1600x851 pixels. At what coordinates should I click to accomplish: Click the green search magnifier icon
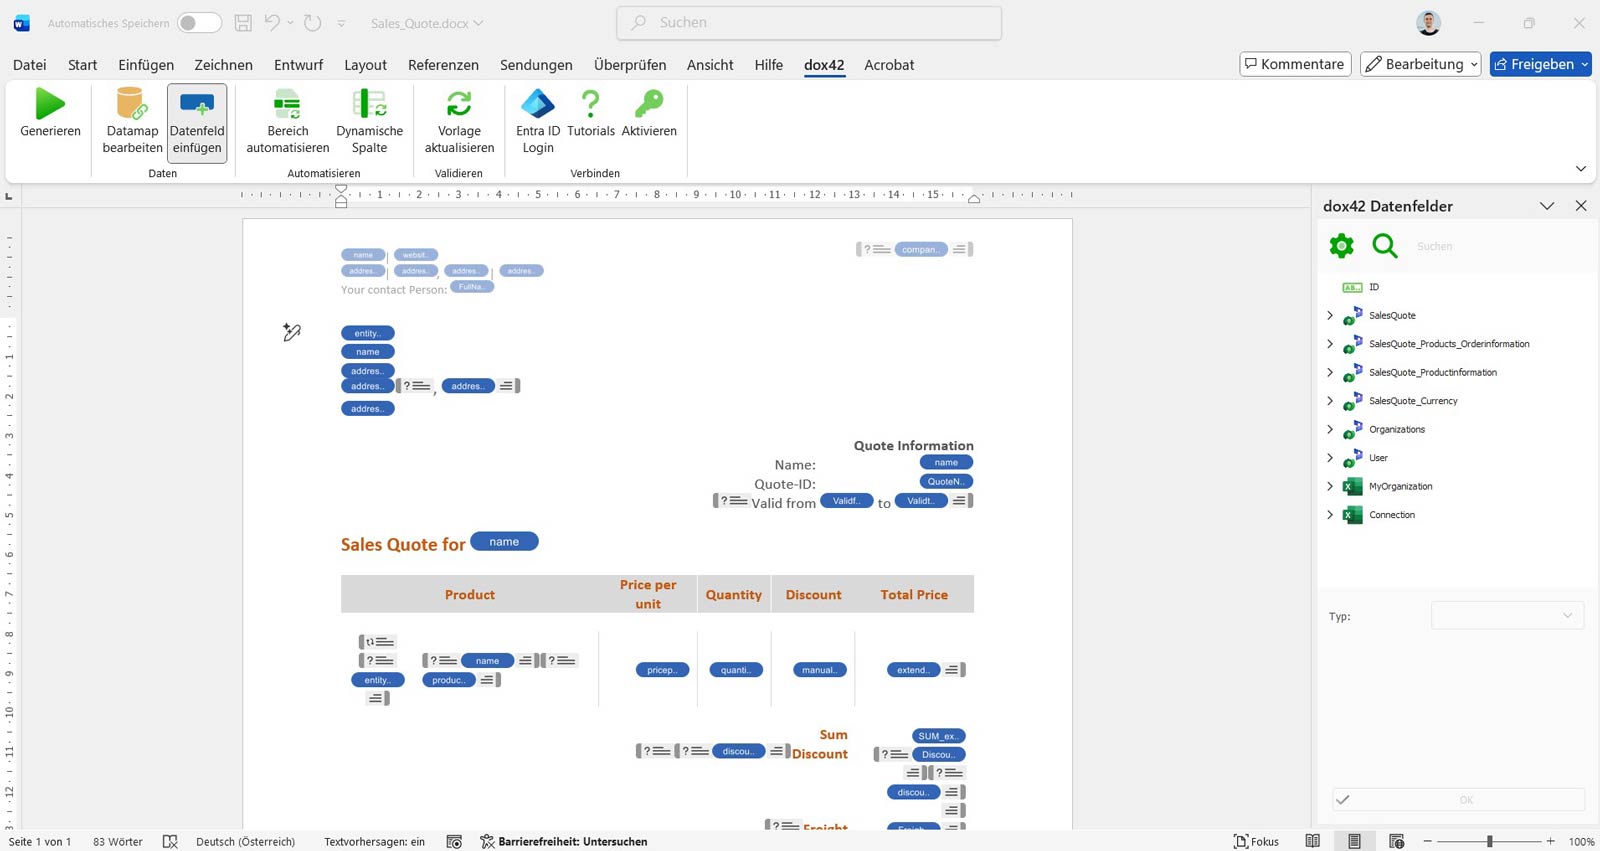[x=1385, y=246]
